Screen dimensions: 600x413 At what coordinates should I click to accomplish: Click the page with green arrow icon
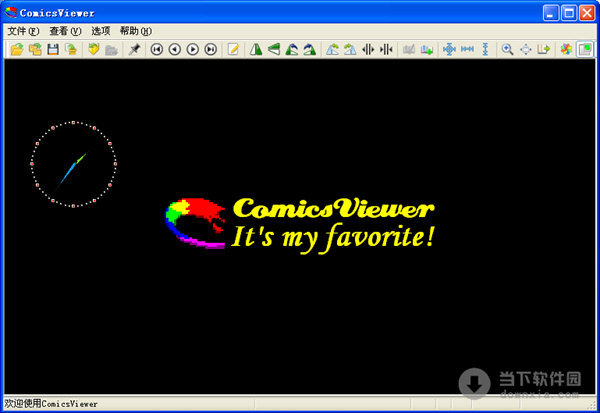click(x=71, y=49)
